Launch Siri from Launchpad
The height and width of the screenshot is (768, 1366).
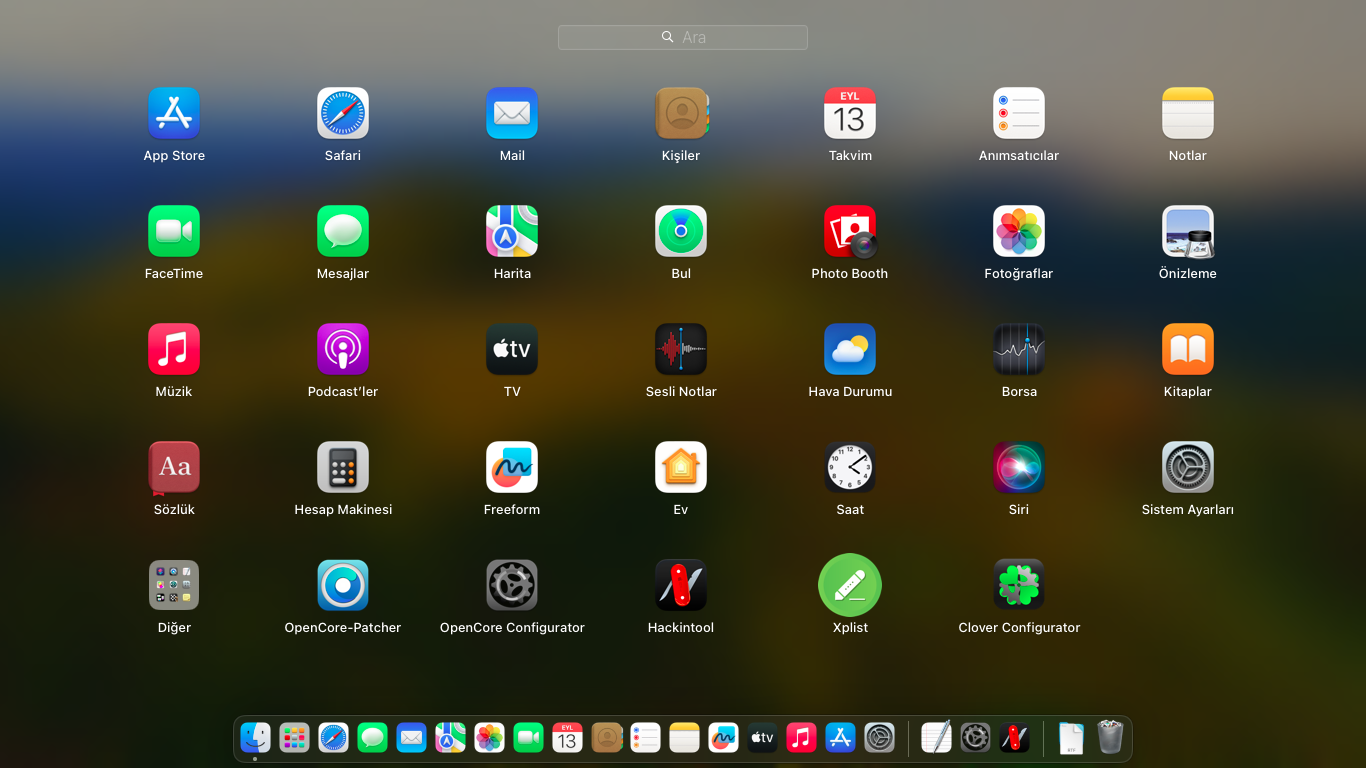tap(1019, 468)
